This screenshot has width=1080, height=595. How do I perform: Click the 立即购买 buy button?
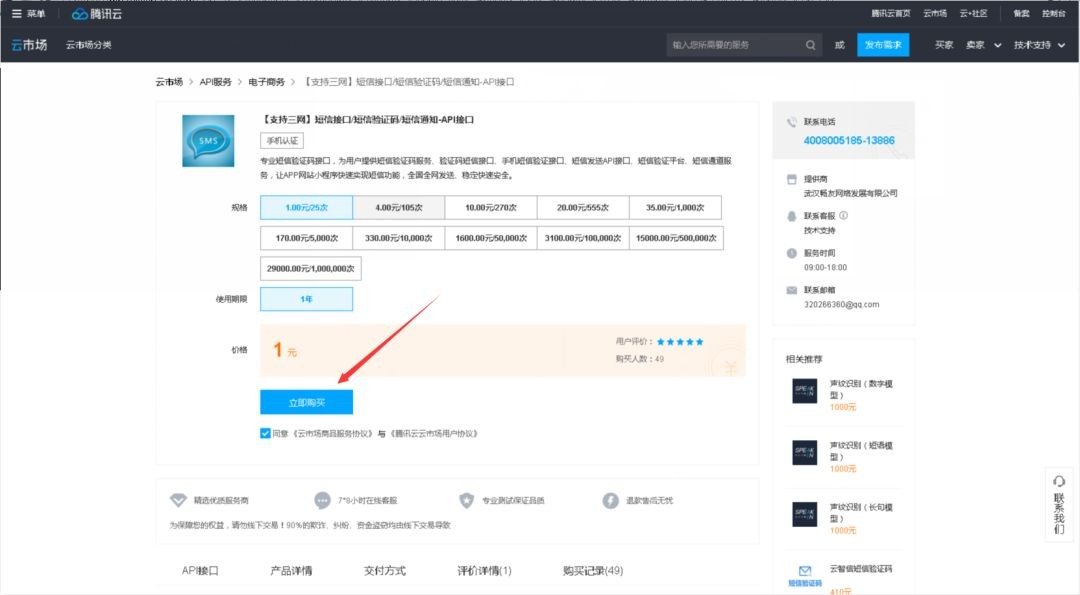coord(307,402)
